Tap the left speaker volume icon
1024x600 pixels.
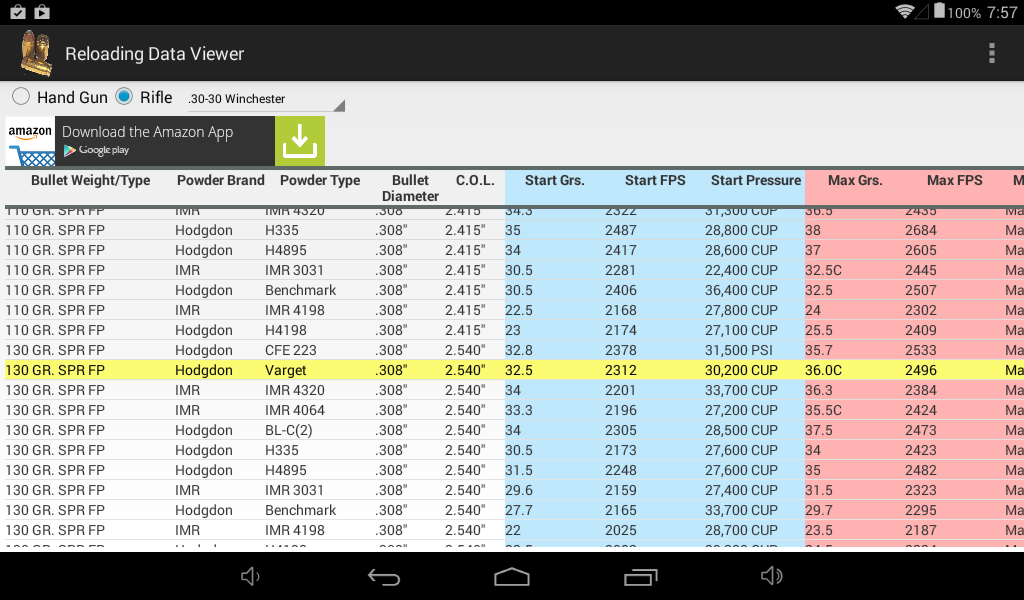tap(249, 576)
